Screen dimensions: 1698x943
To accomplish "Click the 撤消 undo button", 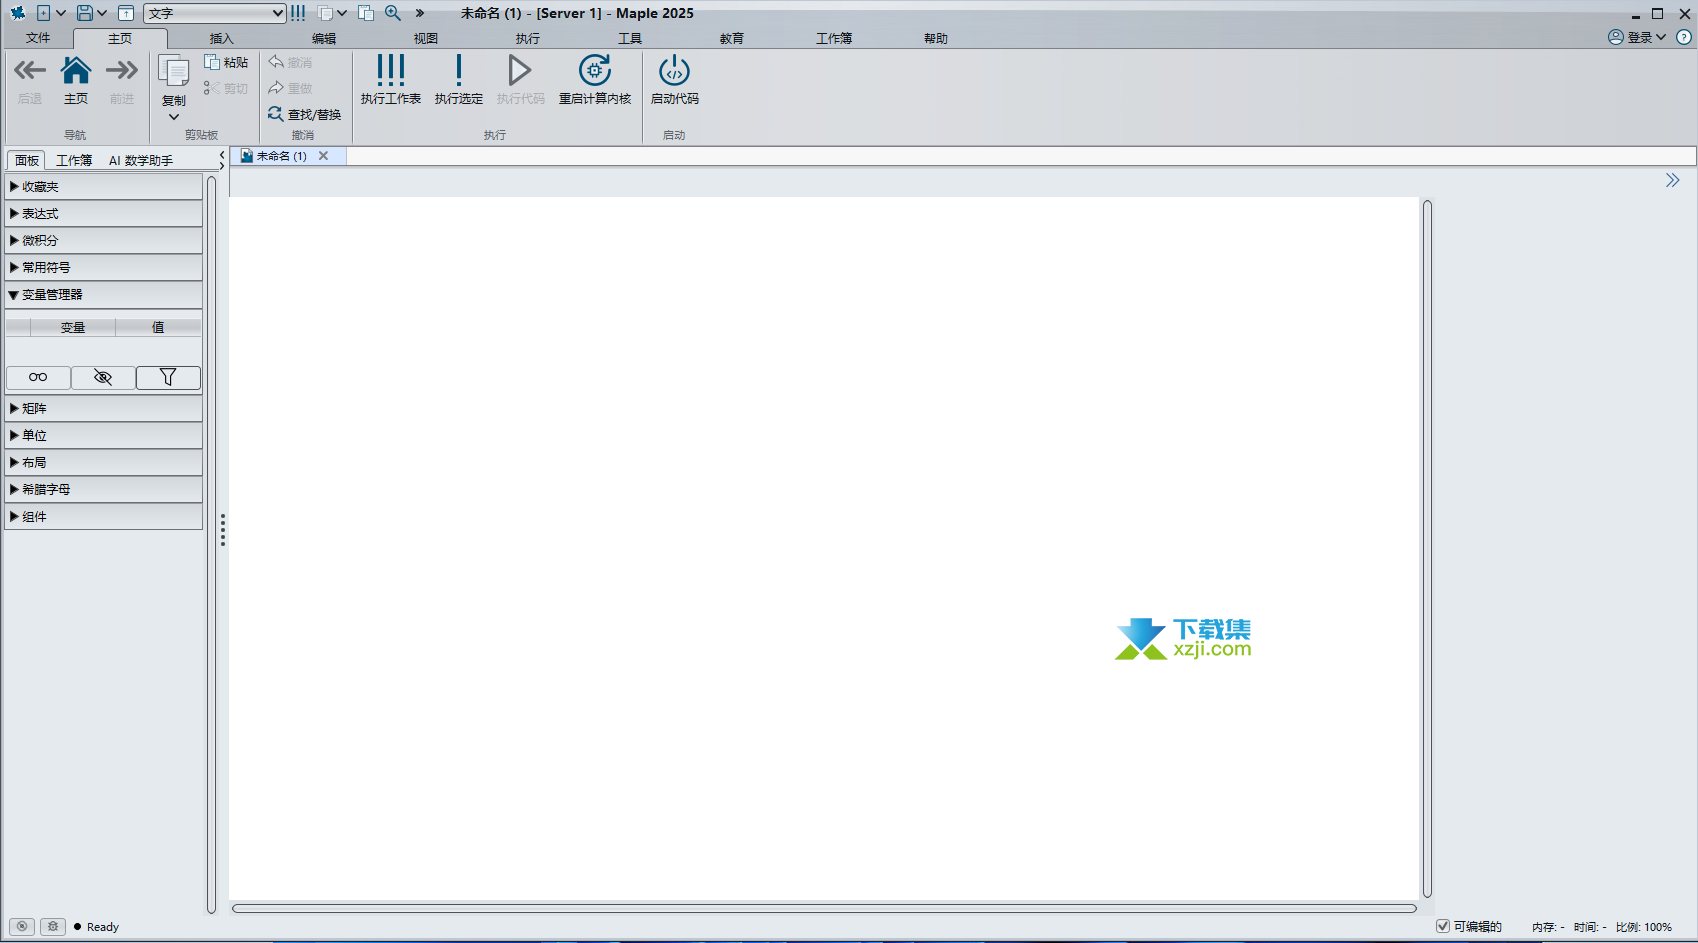I will click(x=290, y=62).
